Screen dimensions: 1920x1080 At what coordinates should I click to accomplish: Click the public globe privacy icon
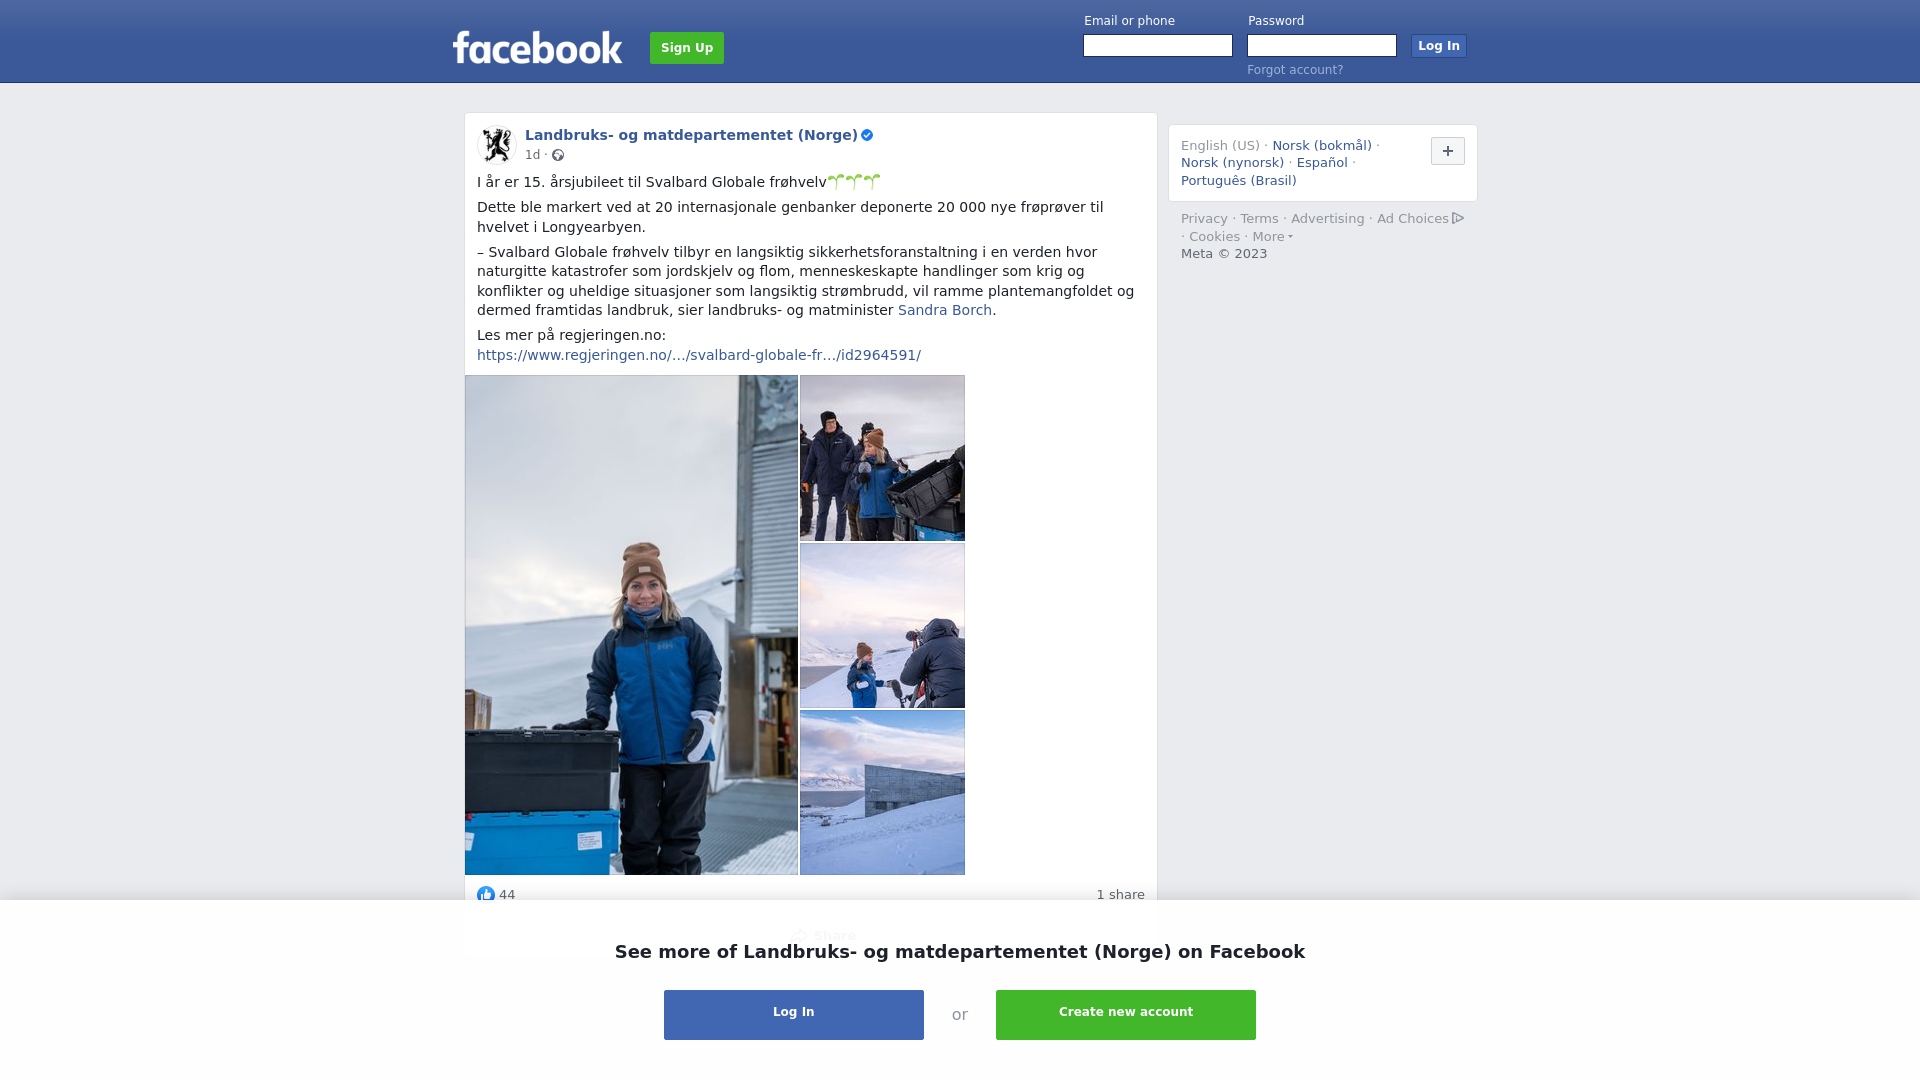point(558,155)
